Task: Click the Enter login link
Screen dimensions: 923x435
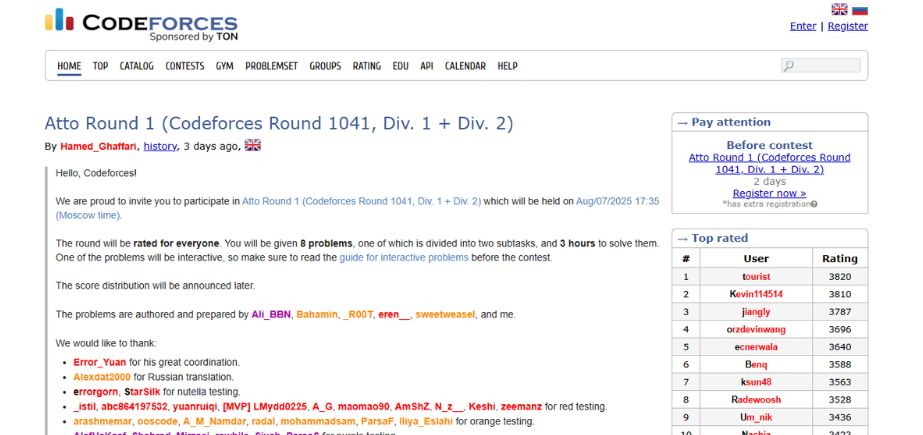Action: 803,26
